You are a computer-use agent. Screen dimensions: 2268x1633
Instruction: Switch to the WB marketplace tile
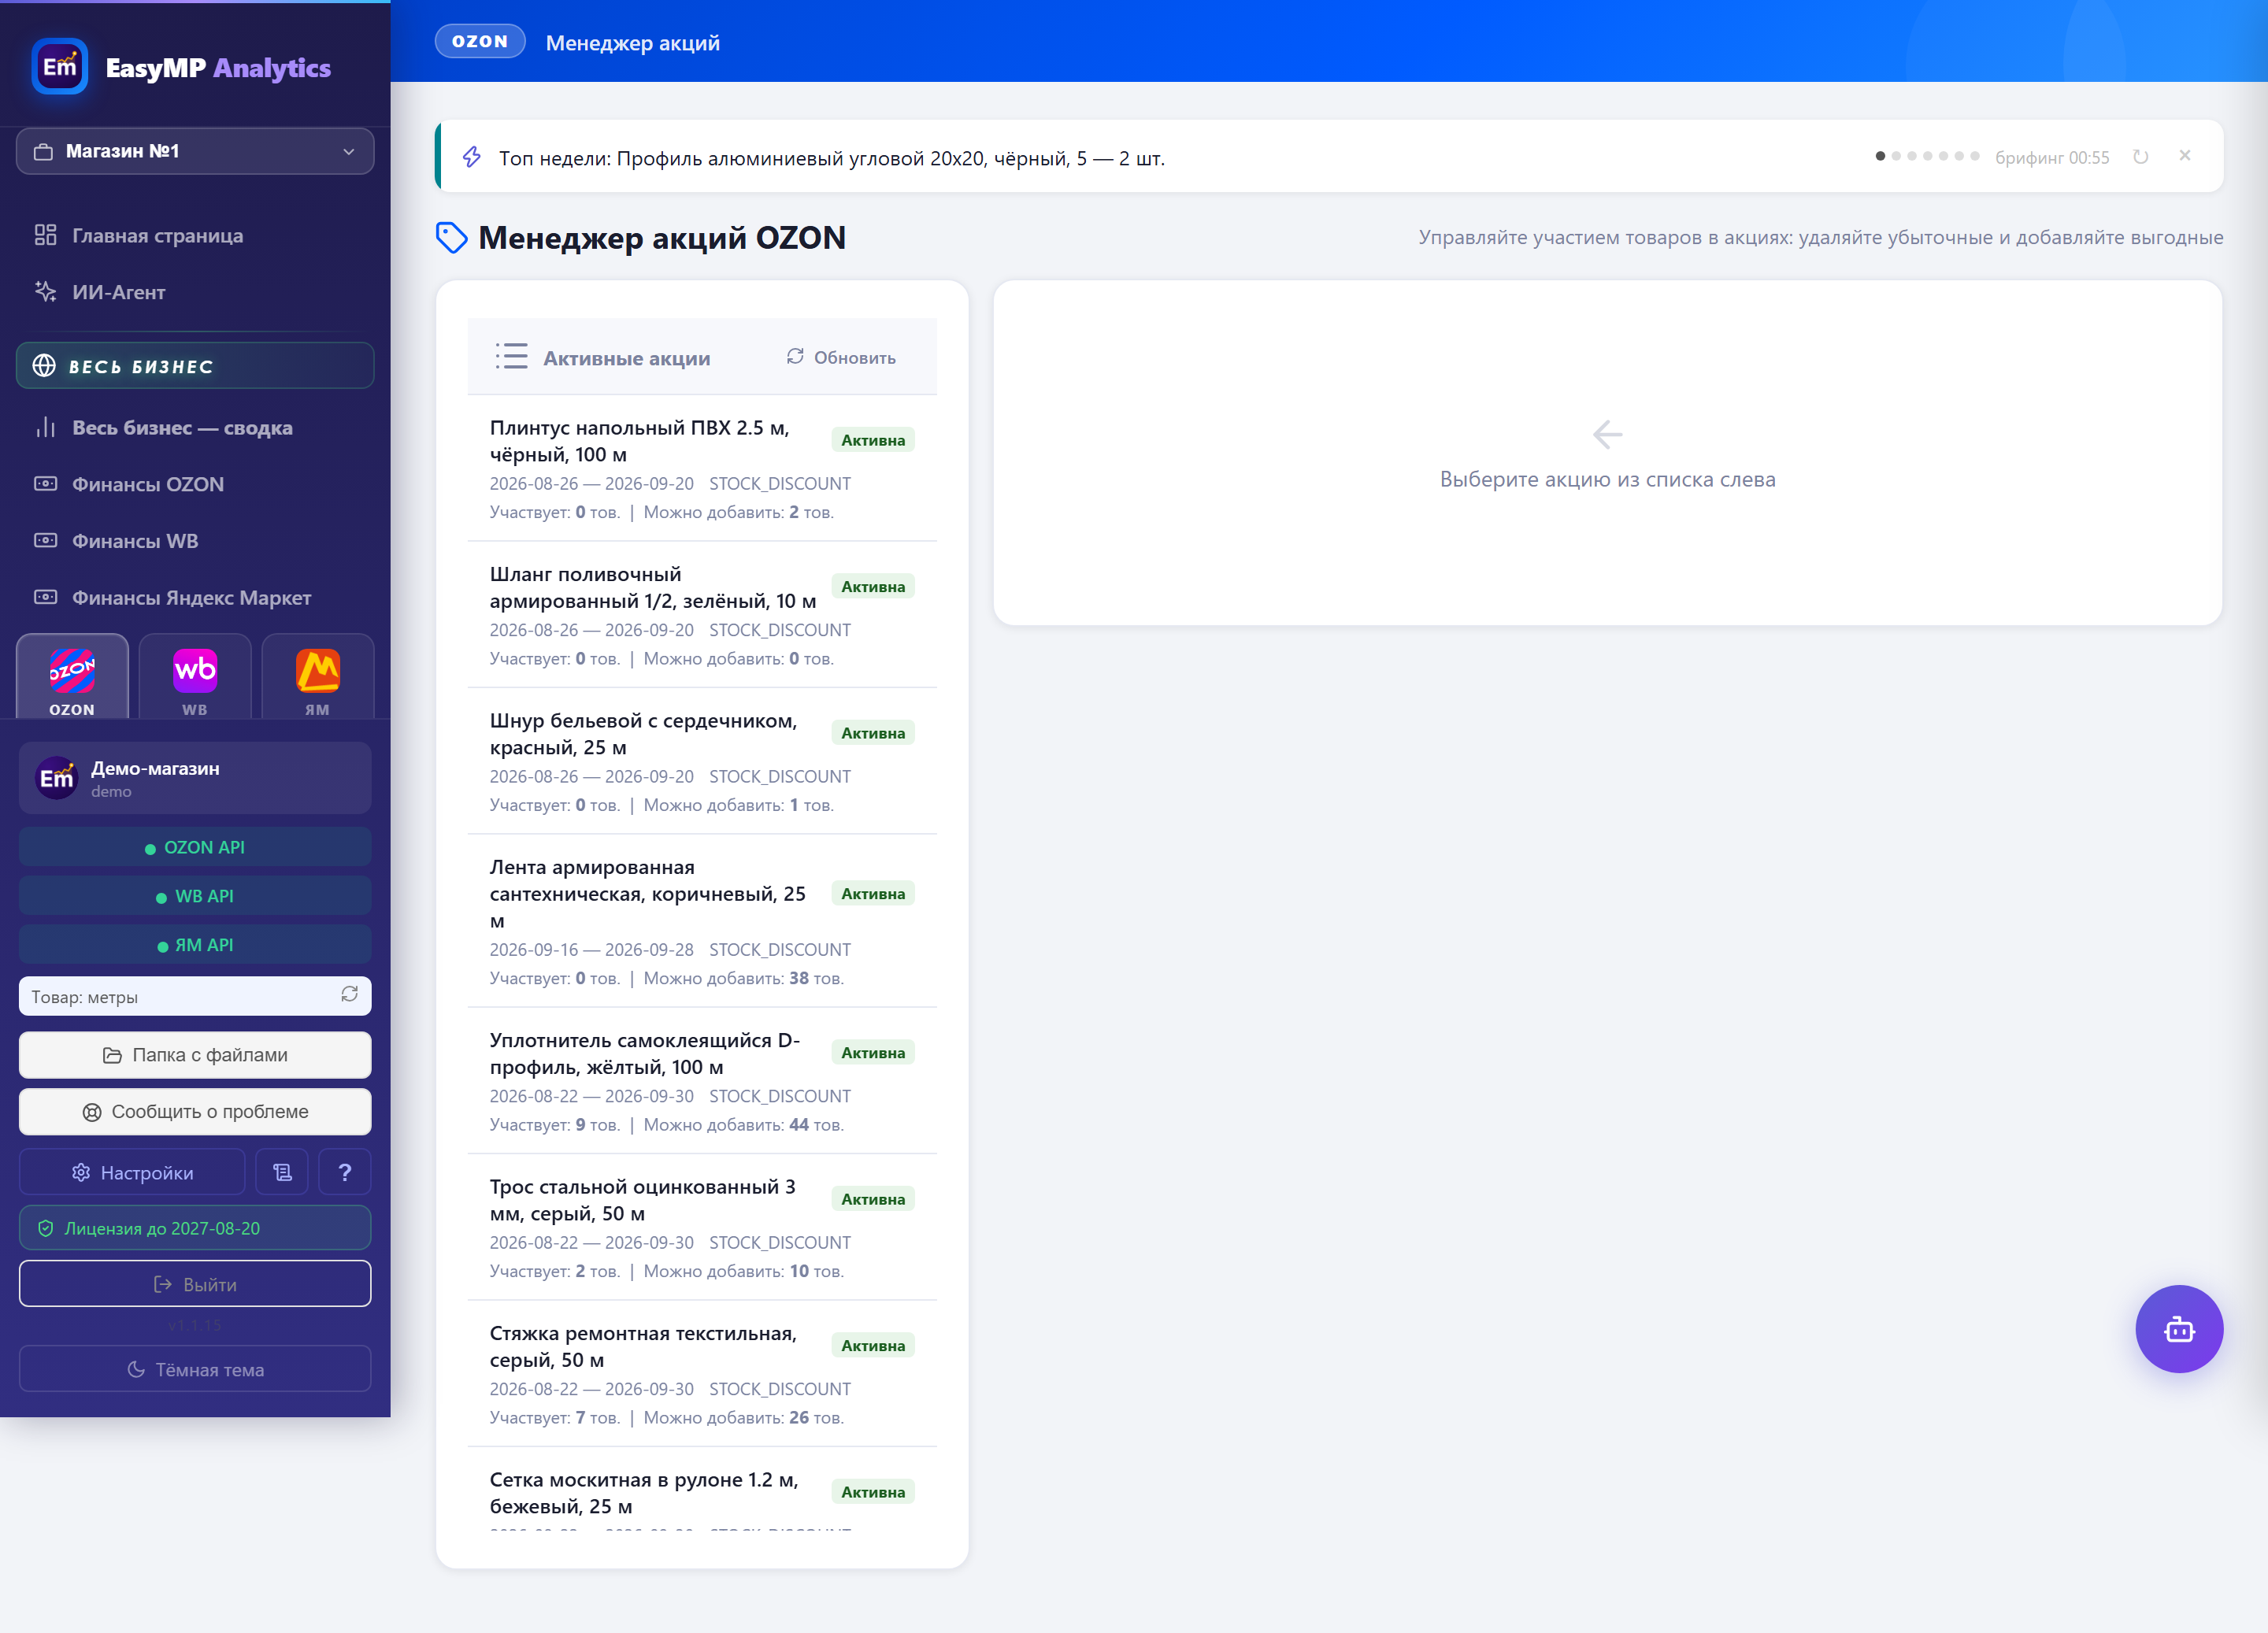pos(195,676)
